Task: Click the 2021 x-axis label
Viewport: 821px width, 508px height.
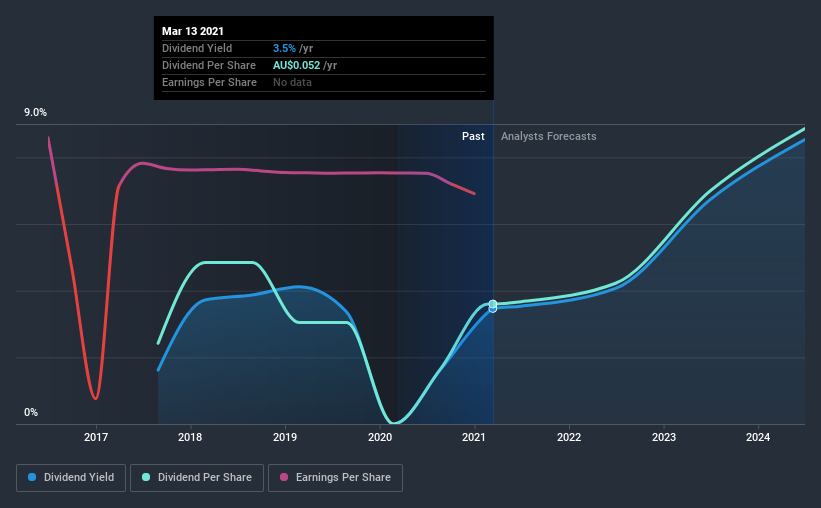Action: (474, 437)
